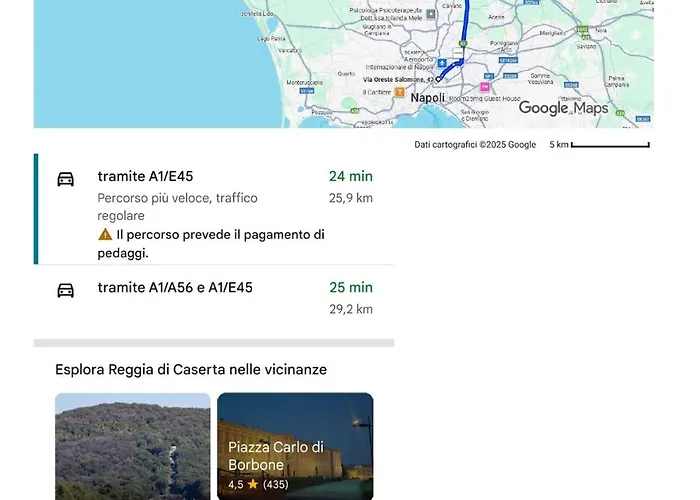Viewport: 700px width, 500px height.
Task: Click the car icon beside tramite A1/E45
Action: (66, 179)
